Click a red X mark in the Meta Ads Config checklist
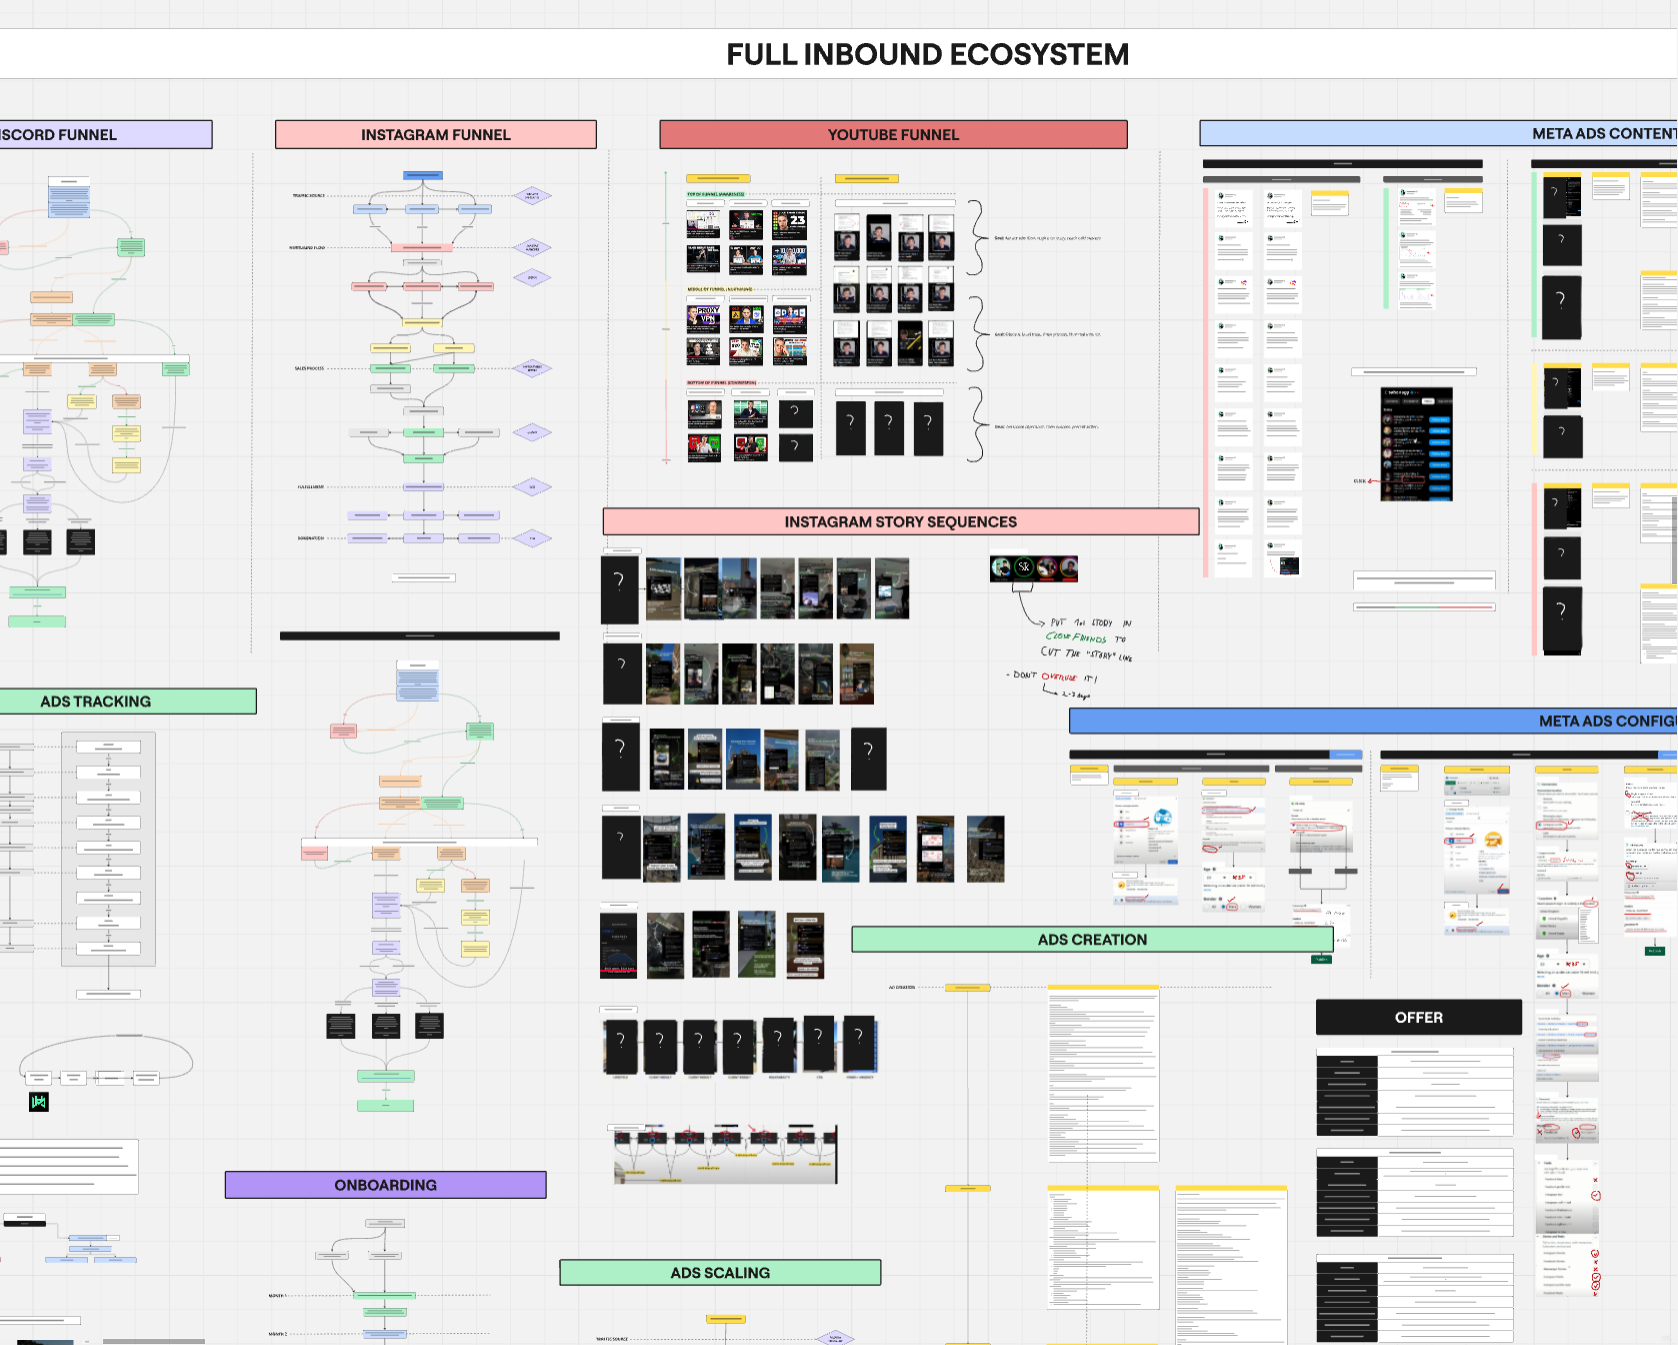Viewport: 1678px width, 1345px height. (1596, 1180)
